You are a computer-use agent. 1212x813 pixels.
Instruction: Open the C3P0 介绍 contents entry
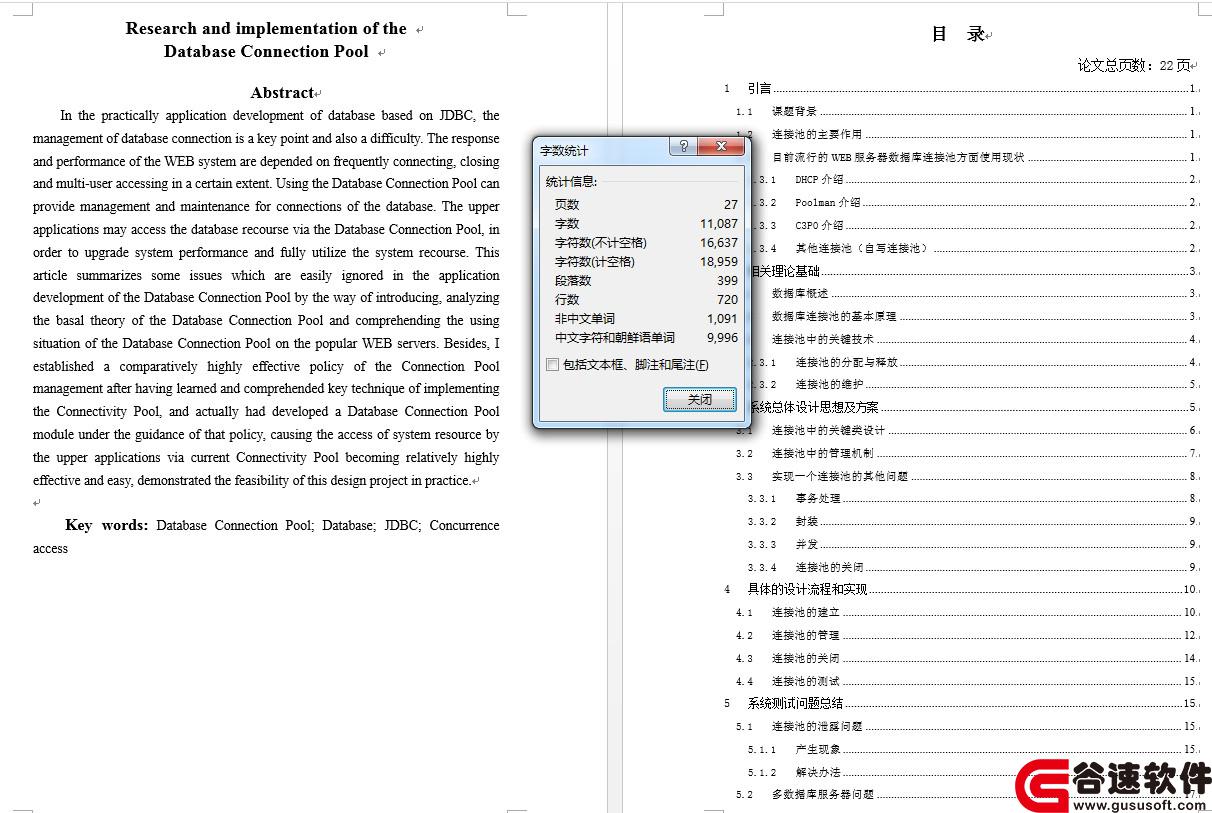973,225
